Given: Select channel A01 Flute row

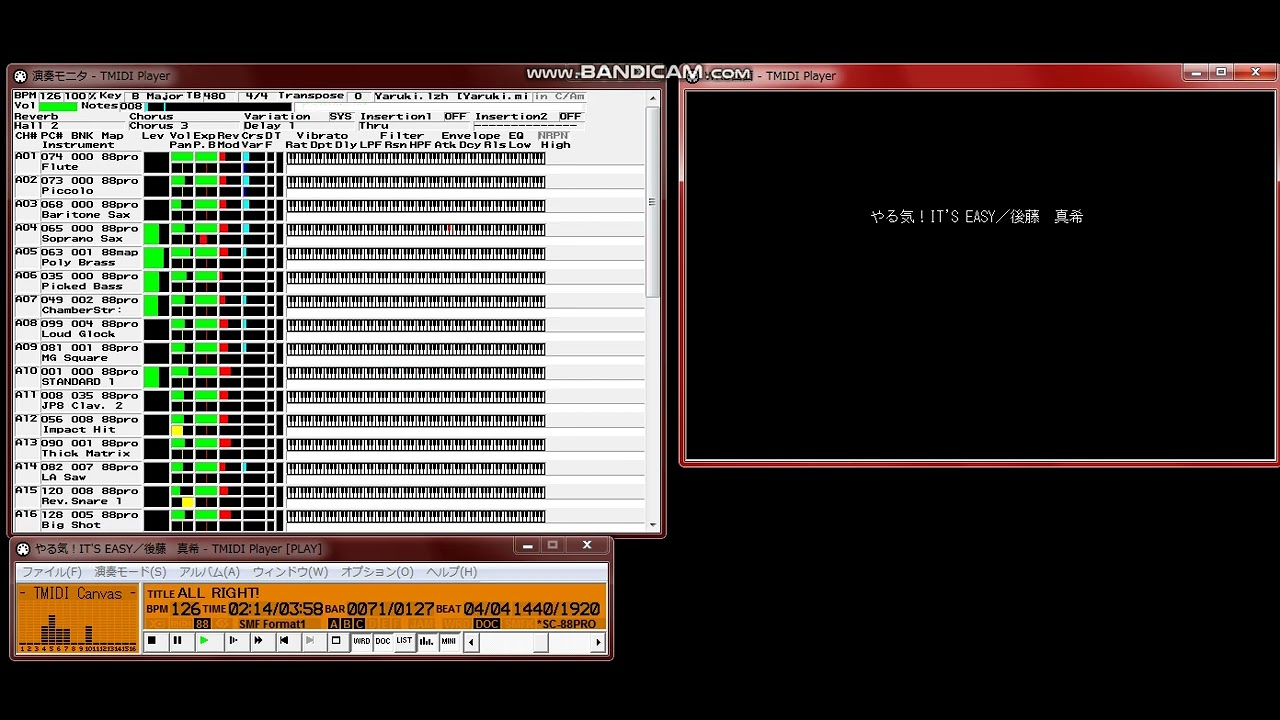Looking at the screenshot, I should tap(77, 162).
